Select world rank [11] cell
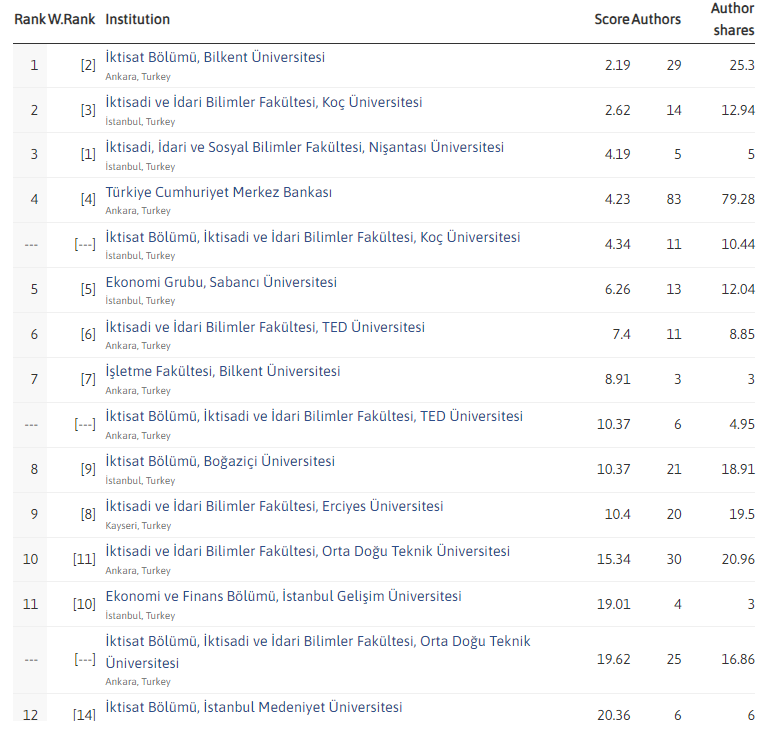 point(84,560)
